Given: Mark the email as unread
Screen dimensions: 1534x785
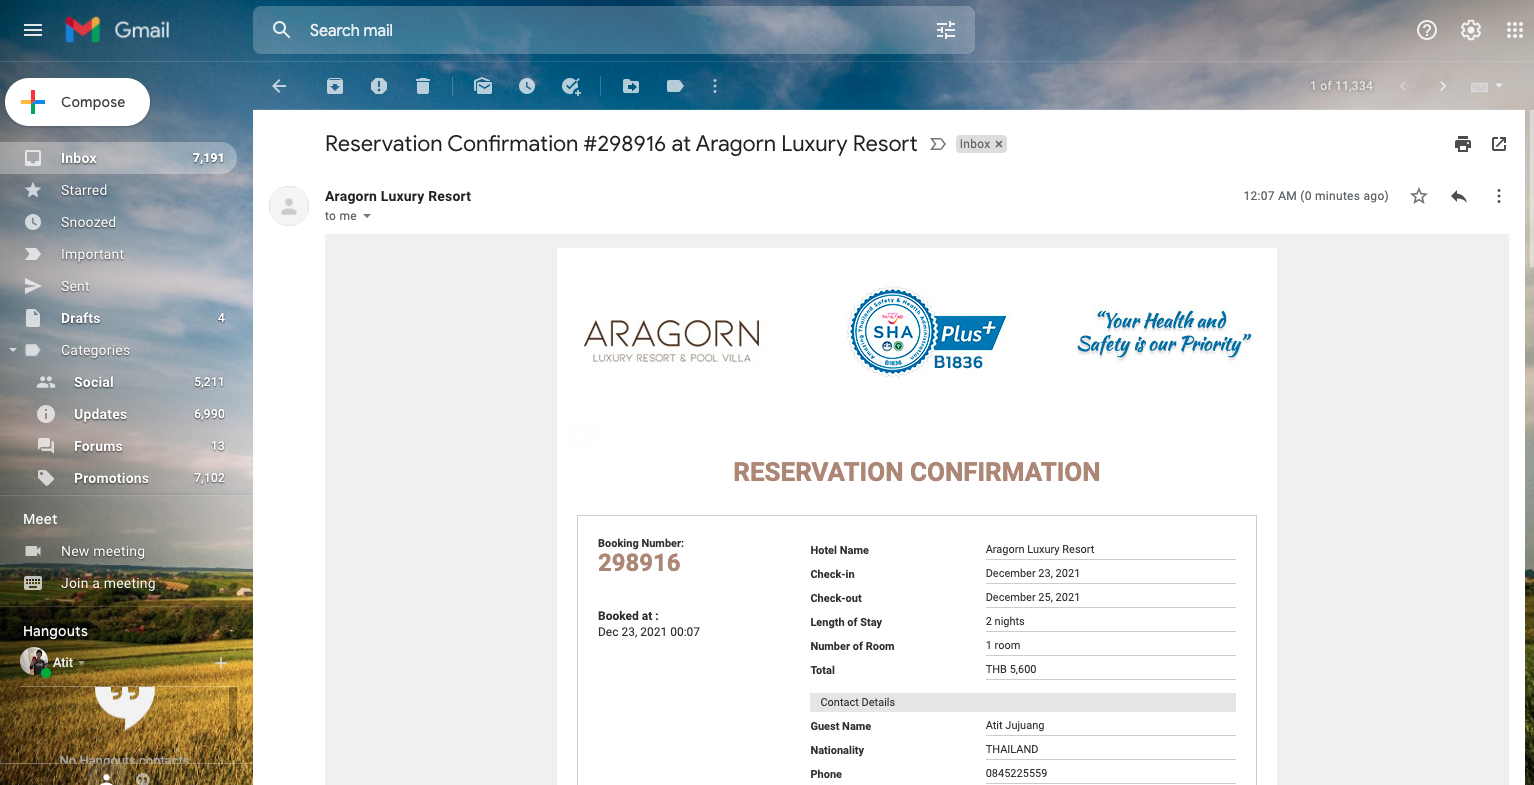Looking at the screenshot, I should [x=483, y=86].
